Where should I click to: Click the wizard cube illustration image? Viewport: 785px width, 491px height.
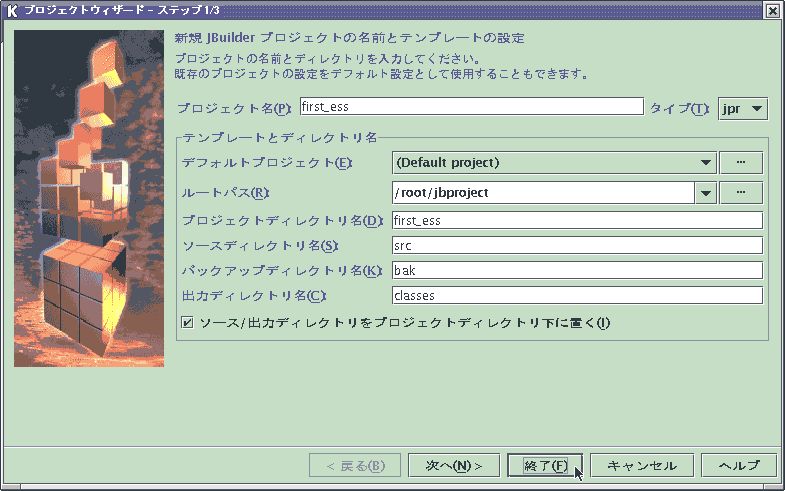89,199
